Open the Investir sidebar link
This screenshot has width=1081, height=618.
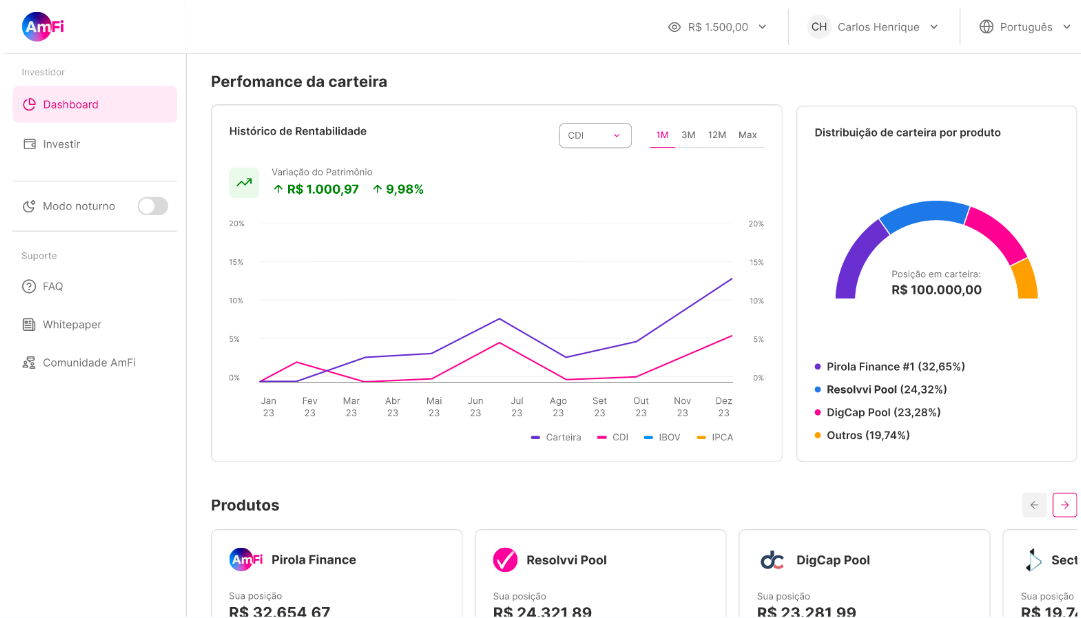tap(61, 144)
